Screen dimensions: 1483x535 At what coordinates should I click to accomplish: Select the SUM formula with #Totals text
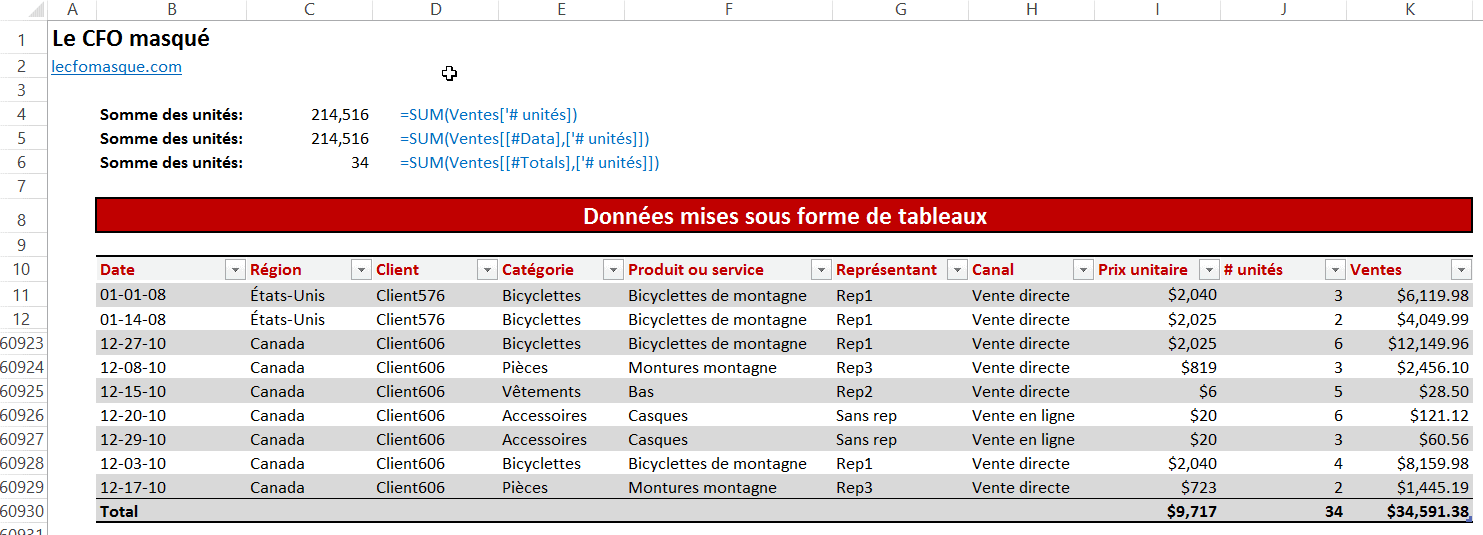pyautogui.click(x=529, y=163)
